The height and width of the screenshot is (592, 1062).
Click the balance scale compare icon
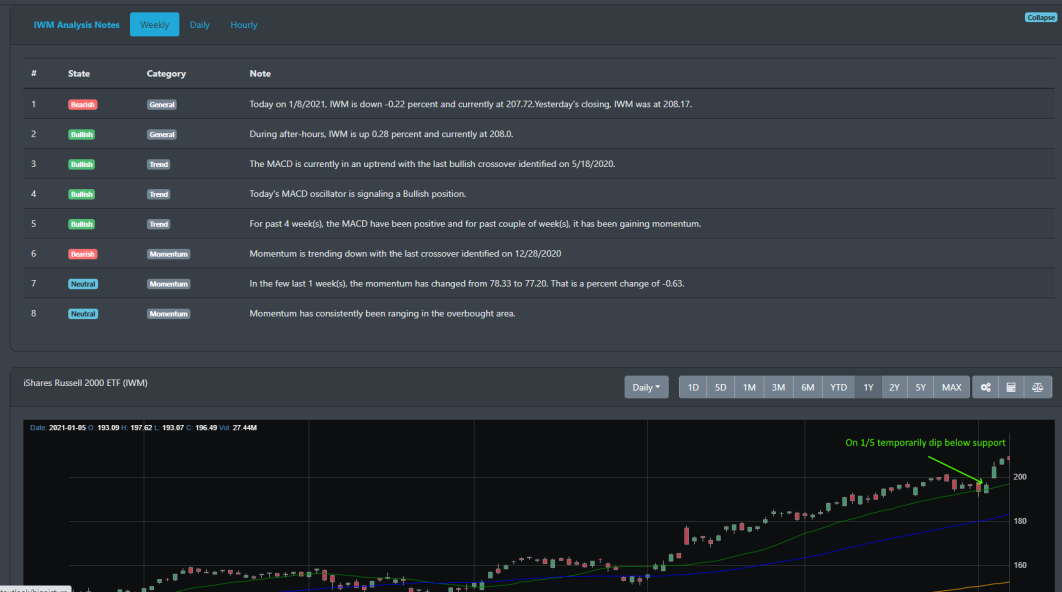click(x=1037, y=387)
